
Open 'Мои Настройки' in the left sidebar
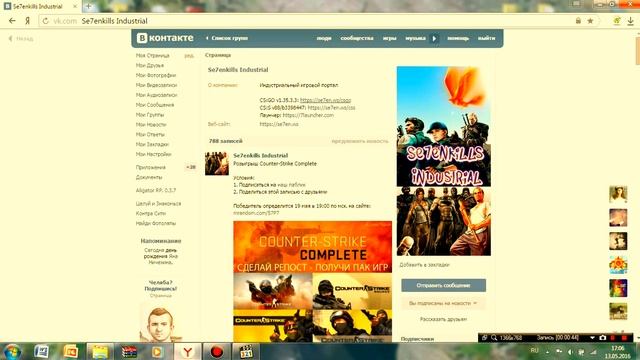point(153,154)
